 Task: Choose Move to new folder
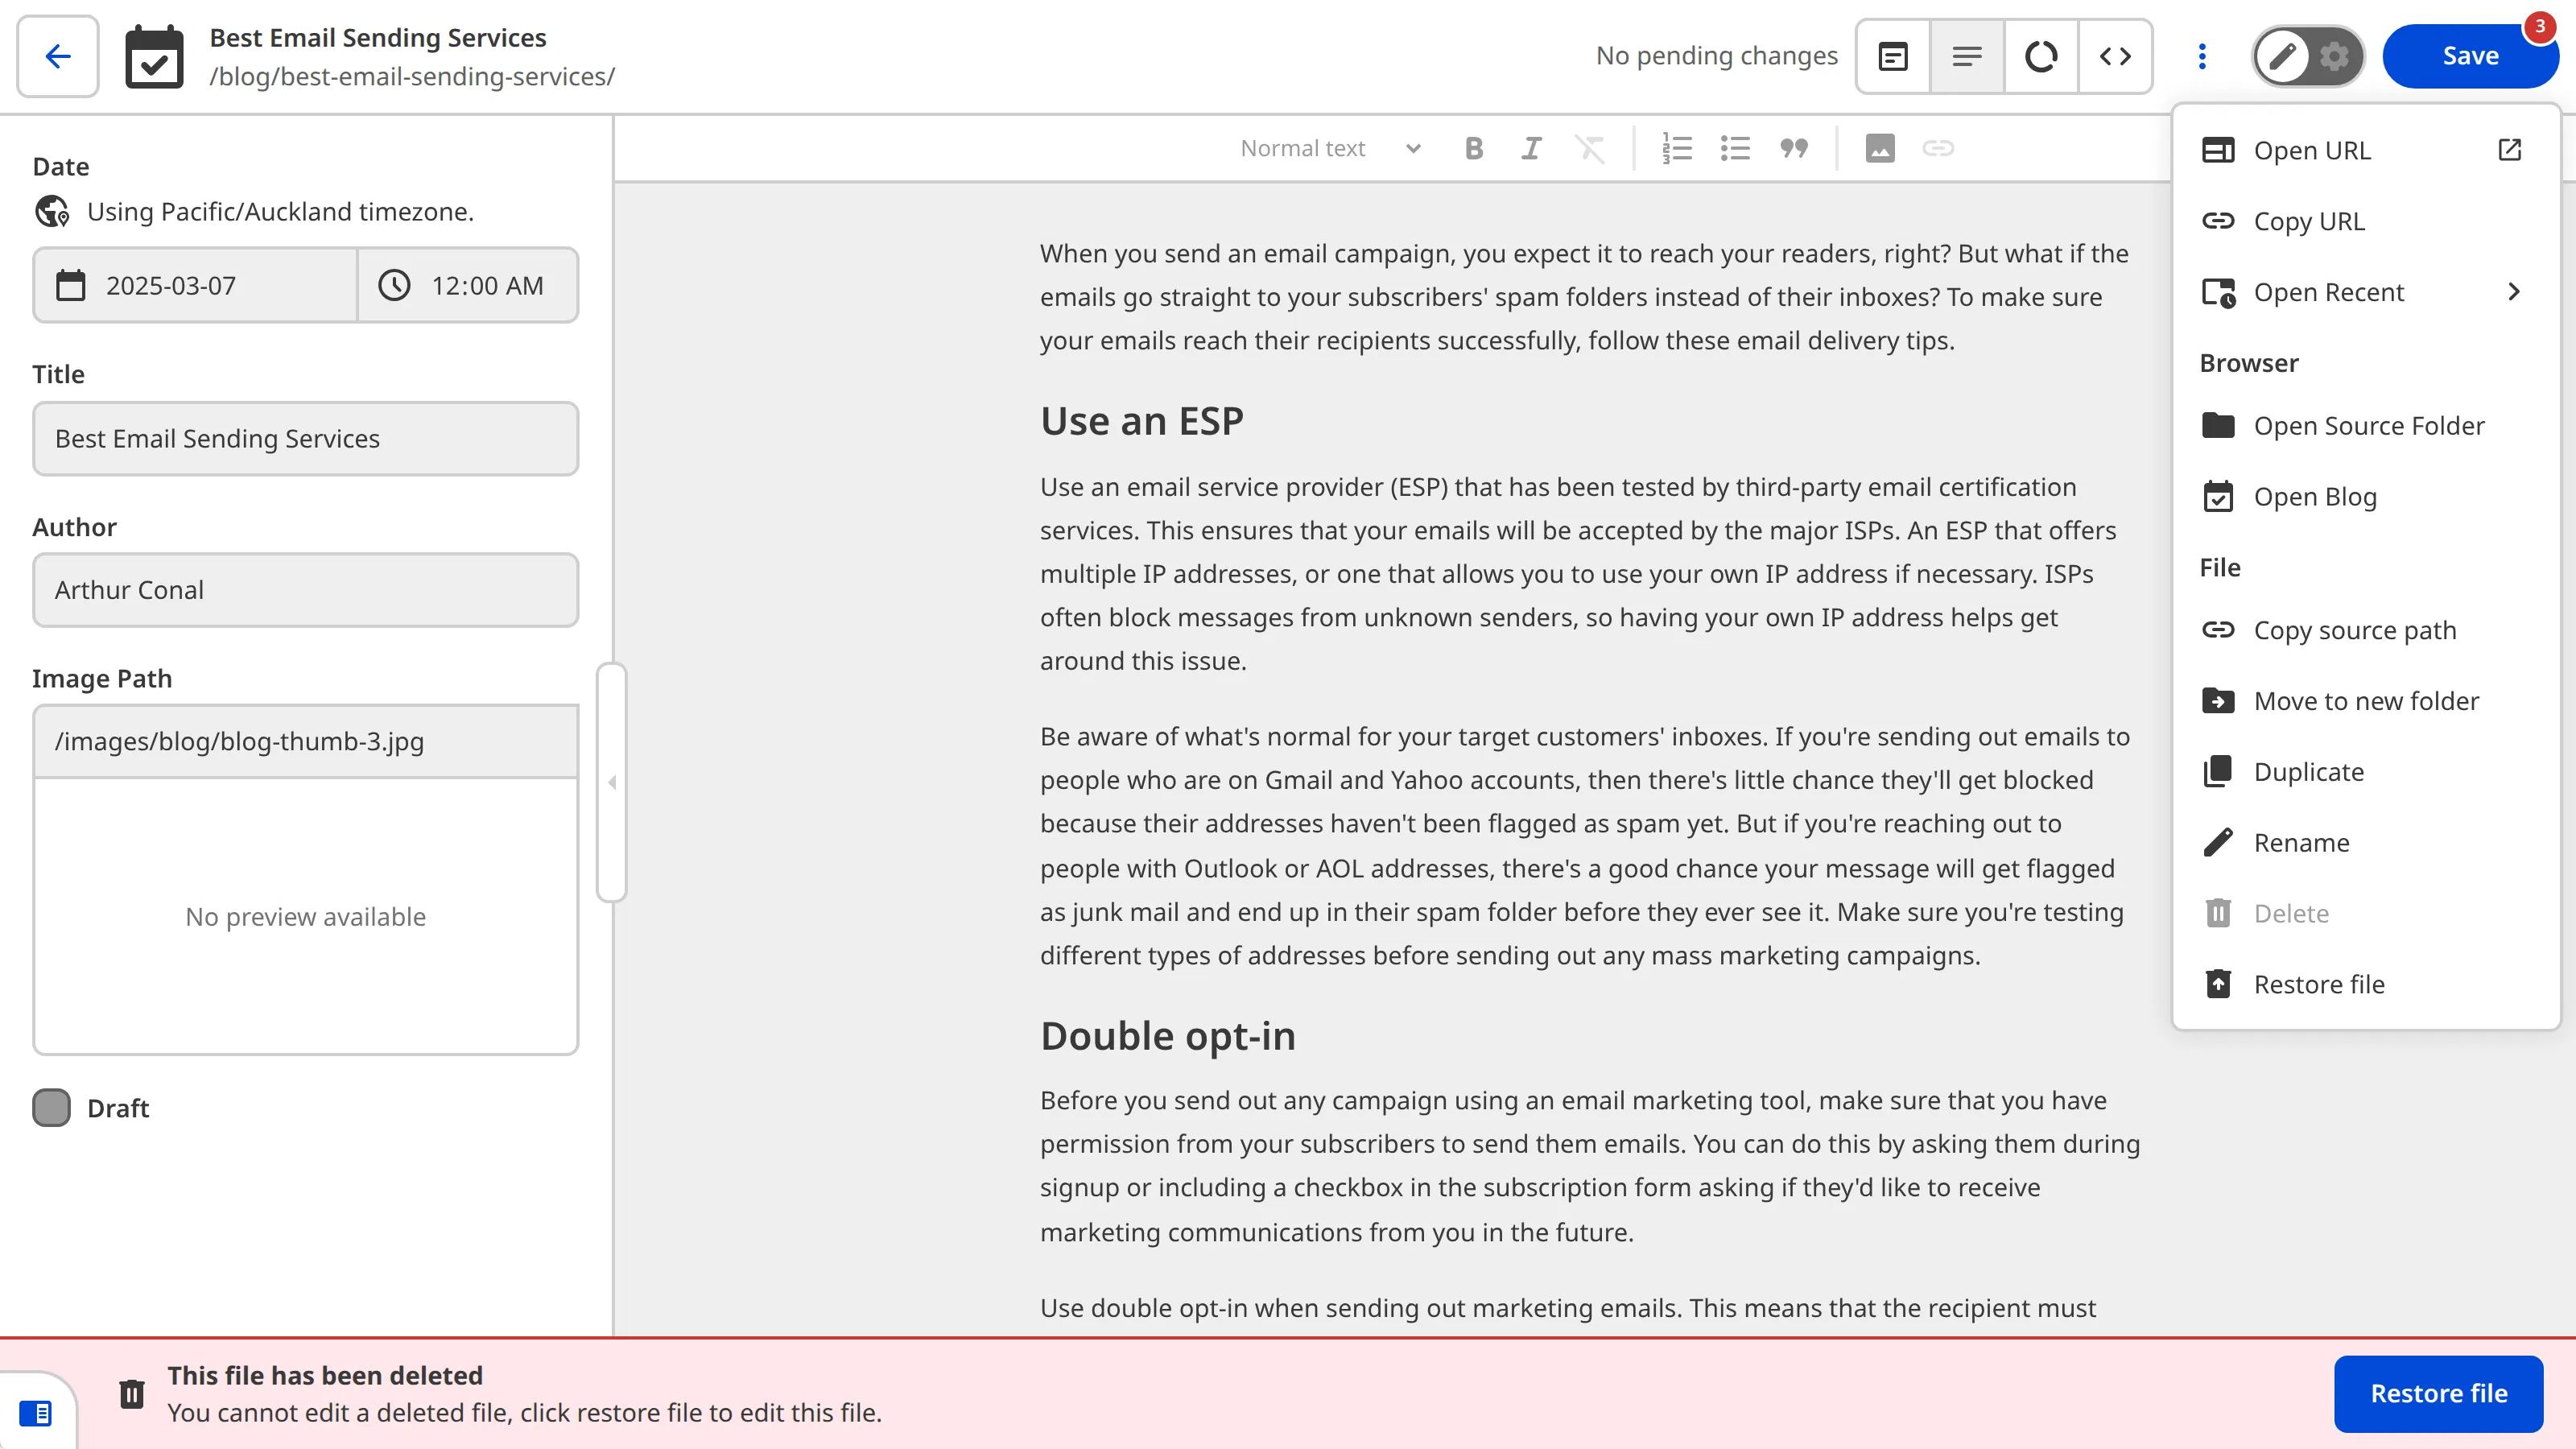pos(2366,700)
